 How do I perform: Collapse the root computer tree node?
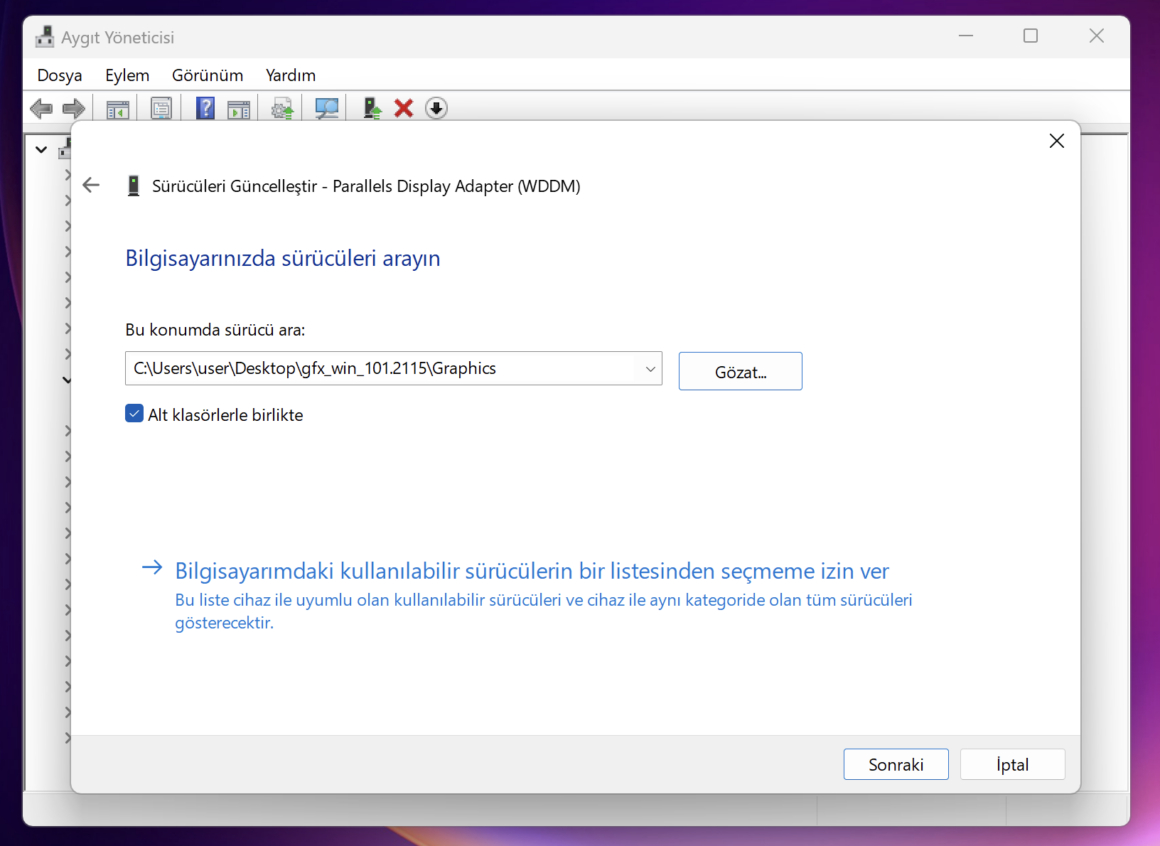(41, 149)
